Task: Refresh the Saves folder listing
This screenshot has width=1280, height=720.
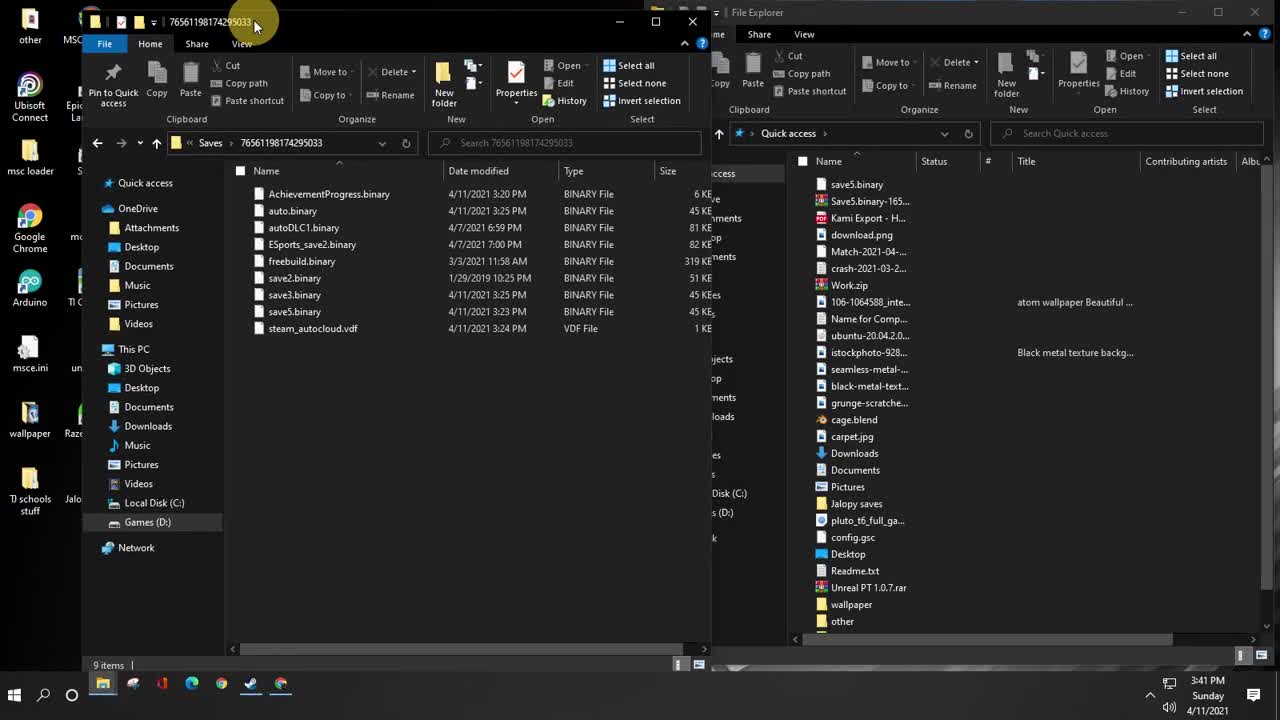Action: tap(406, 143)
